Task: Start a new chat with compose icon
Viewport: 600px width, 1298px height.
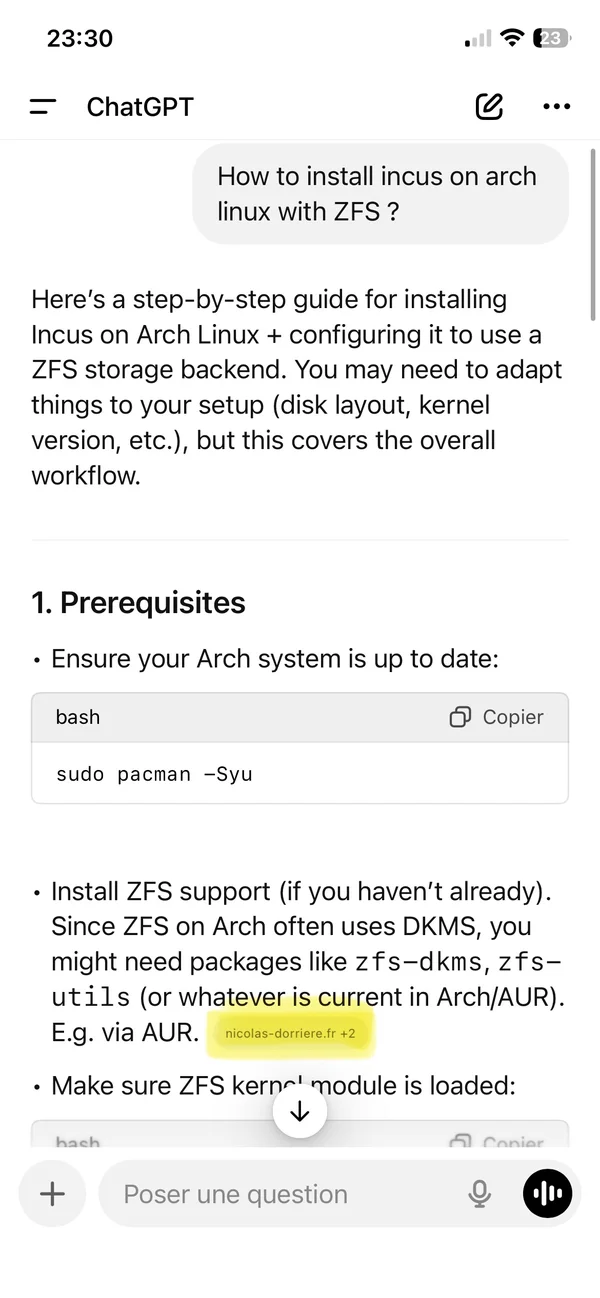Action: 489,106
